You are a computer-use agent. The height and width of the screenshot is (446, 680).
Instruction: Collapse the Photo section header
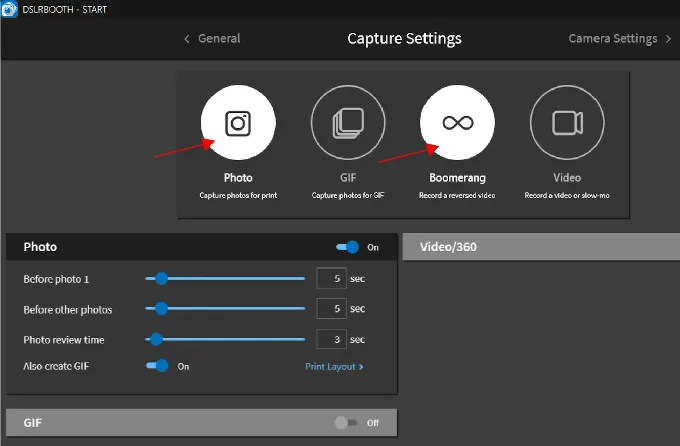click(x=202, y=247)
